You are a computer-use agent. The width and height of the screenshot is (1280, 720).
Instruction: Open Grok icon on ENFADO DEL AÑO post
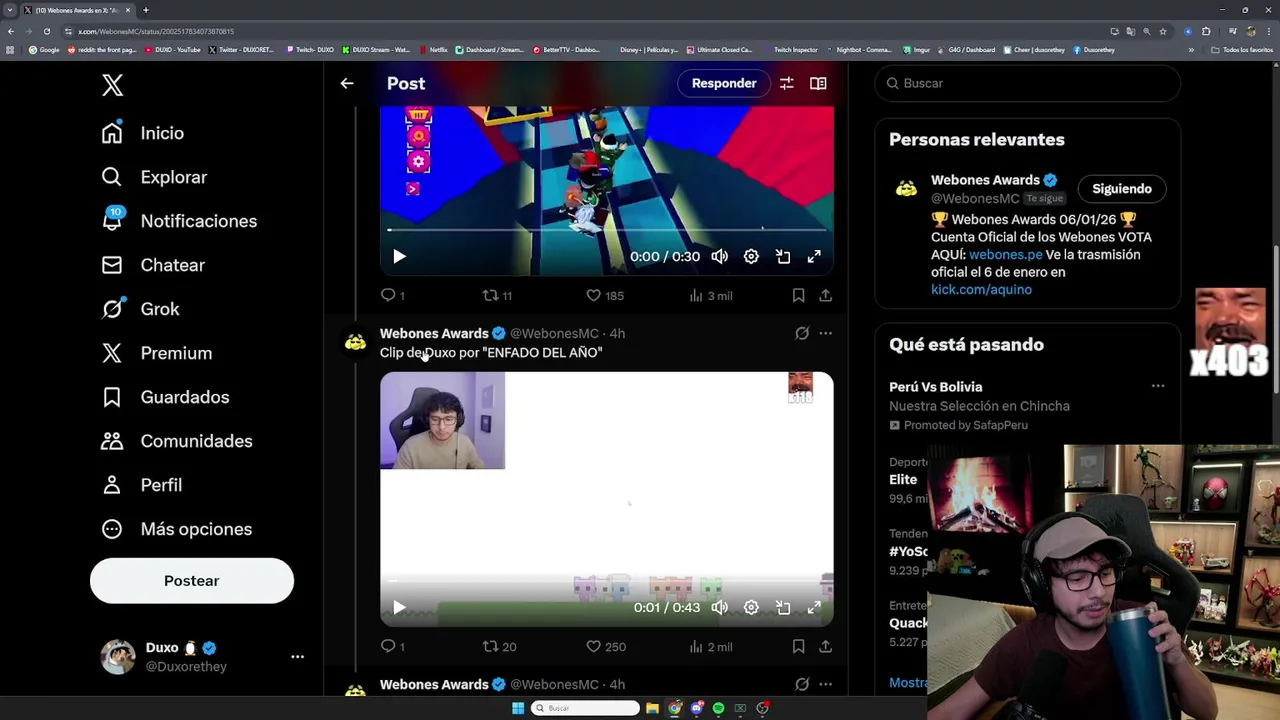[802, 334]
